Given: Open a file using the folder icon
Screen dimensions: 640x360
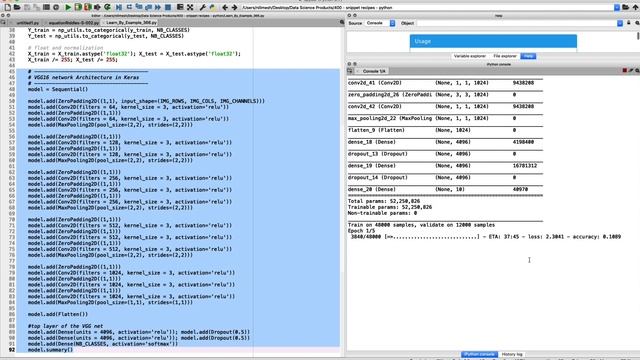Looking at the screenshot, I should tap(17, 7).
